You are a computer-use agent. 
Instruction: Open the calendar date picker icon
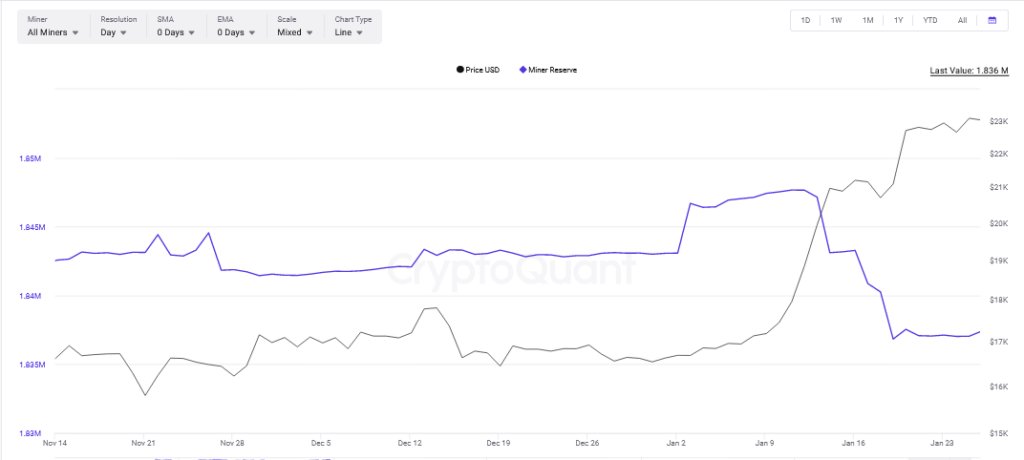click(991, 20)
